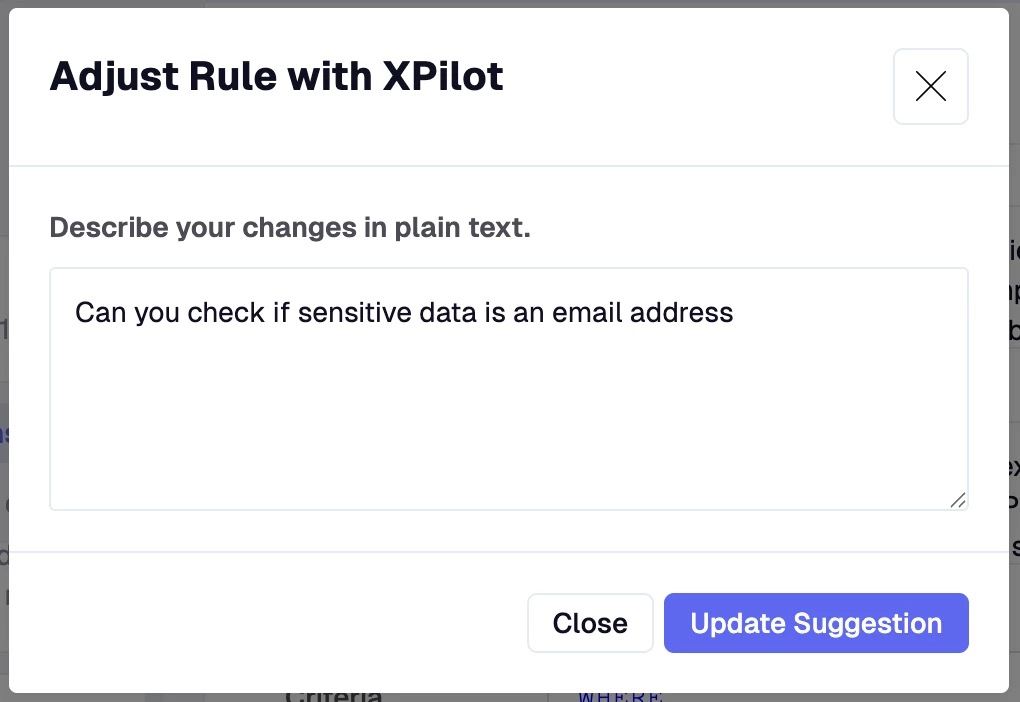Click the text area resize handle
1020x702 pixels.
tap(958, 500)
